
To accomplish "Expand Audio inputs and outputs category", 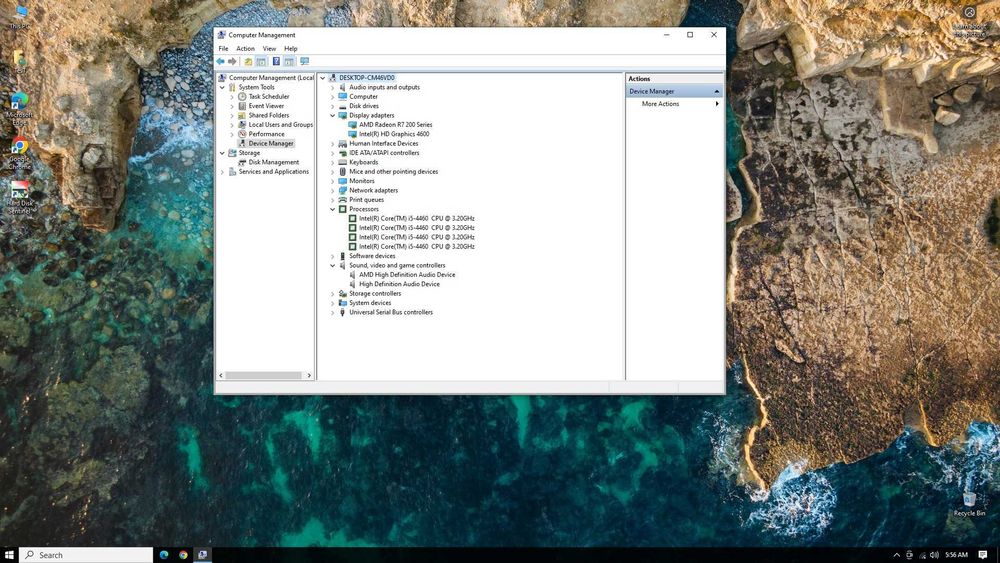I will 332,87.
